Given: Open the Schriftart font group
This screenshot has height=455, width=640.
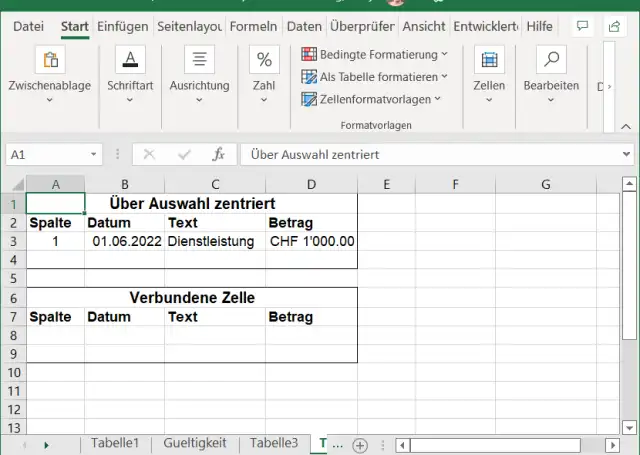Looking at the screenshot, I should (x=130, y=70).
